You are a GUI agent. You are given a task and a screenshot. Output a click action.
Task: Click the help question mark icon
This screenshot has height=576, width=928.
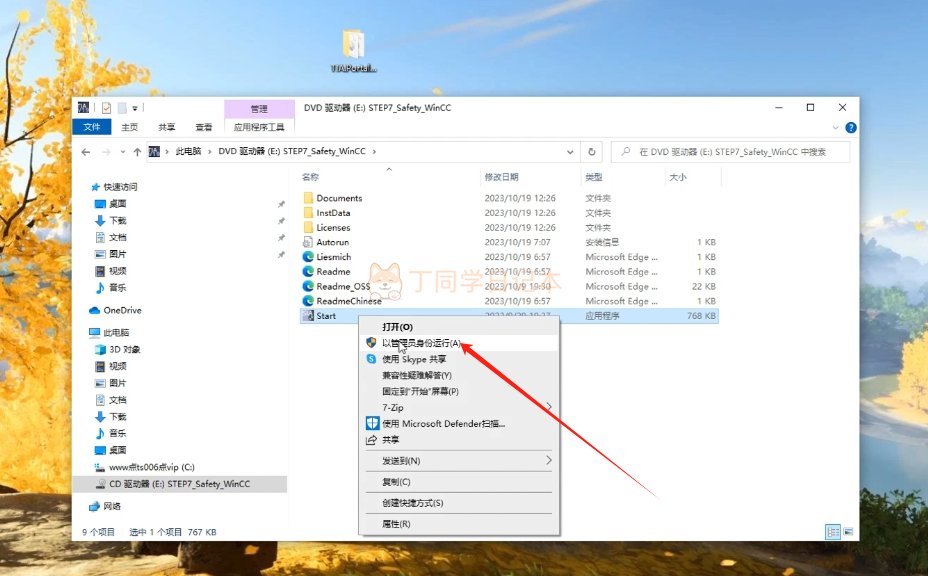(851, 127)
